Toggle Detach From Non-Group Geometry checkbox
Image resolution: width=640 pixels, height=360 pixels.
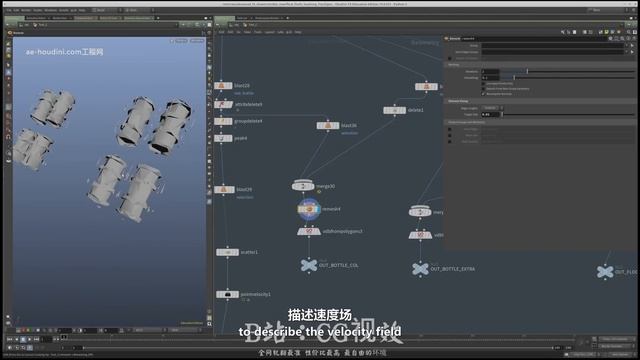[x=483, y=89]
